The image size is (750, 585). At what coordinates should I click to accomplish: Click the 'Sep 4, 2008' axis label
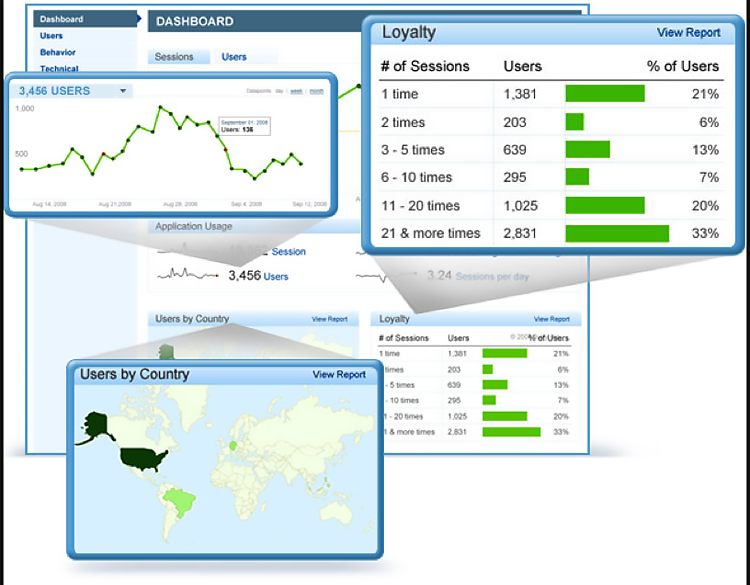tap(246, 204)
